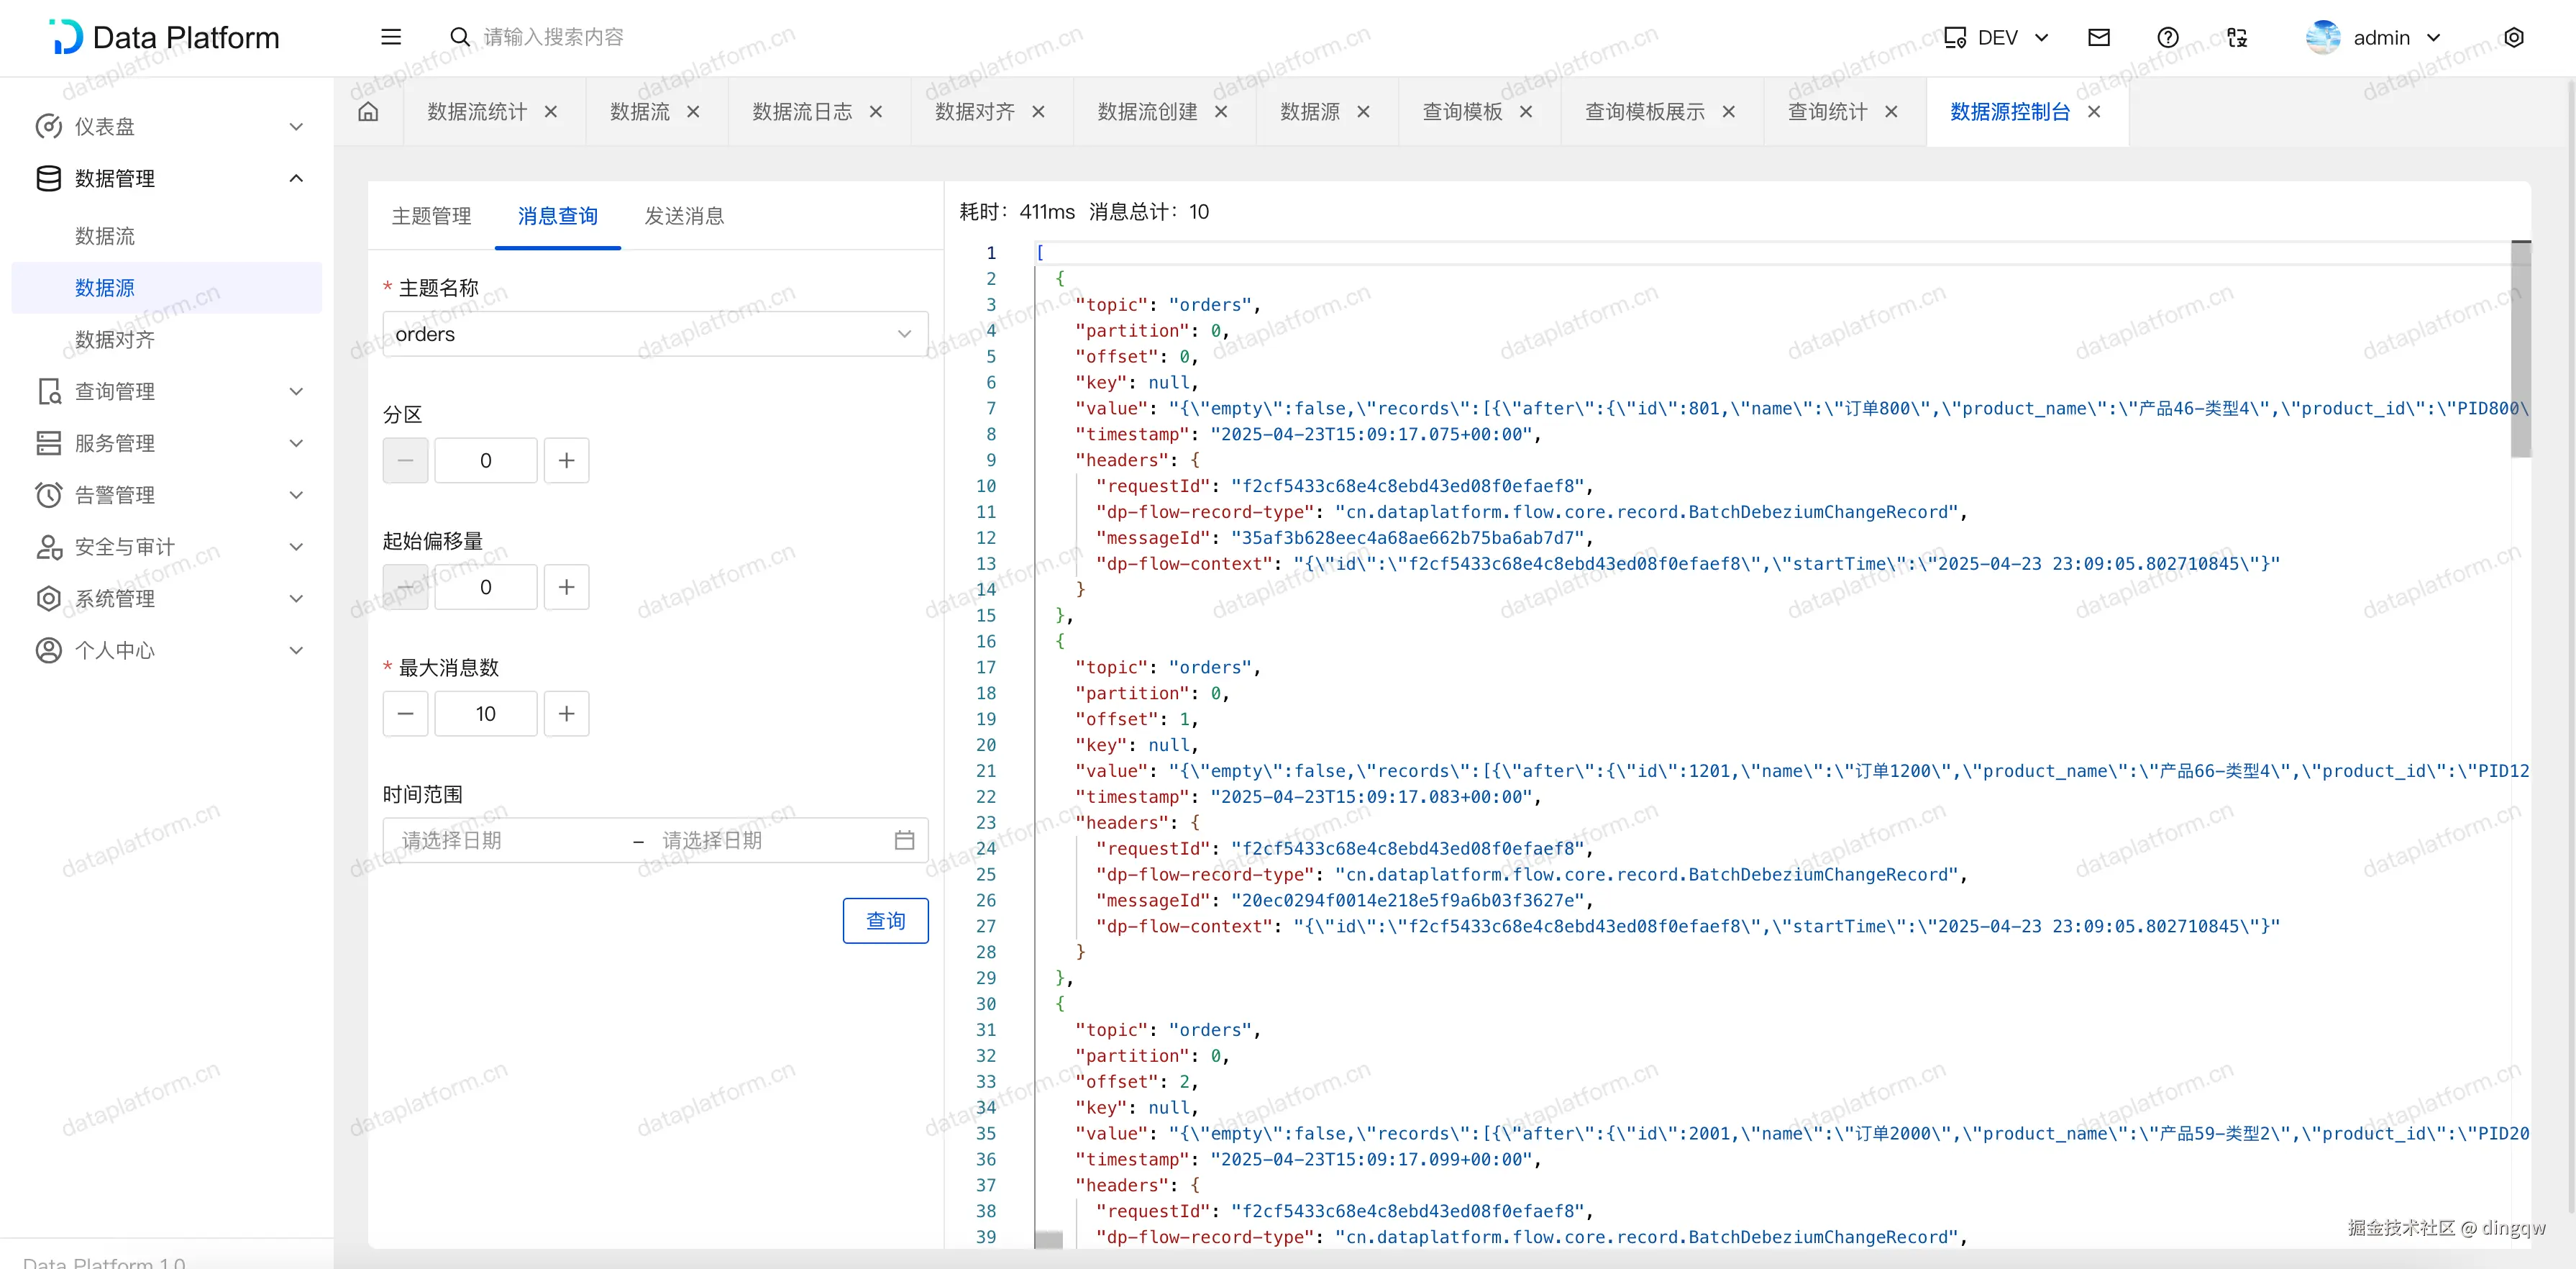The width and height of the screenshot is (2576, 1269).
Task: Click the help question mark icon
Action: 2167,37
